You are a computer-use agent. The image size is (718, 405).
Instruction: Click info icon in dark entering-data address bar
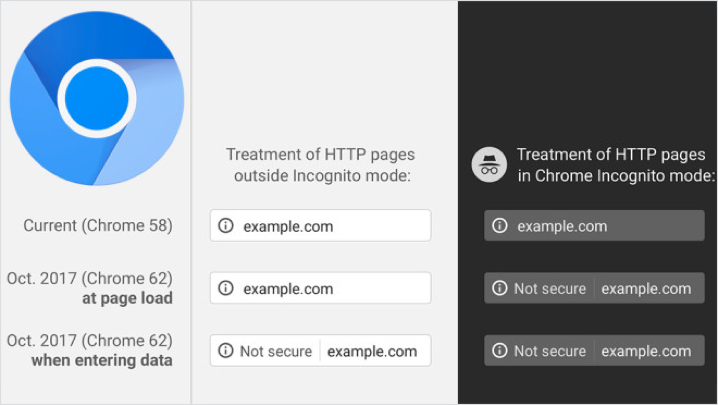500,351
